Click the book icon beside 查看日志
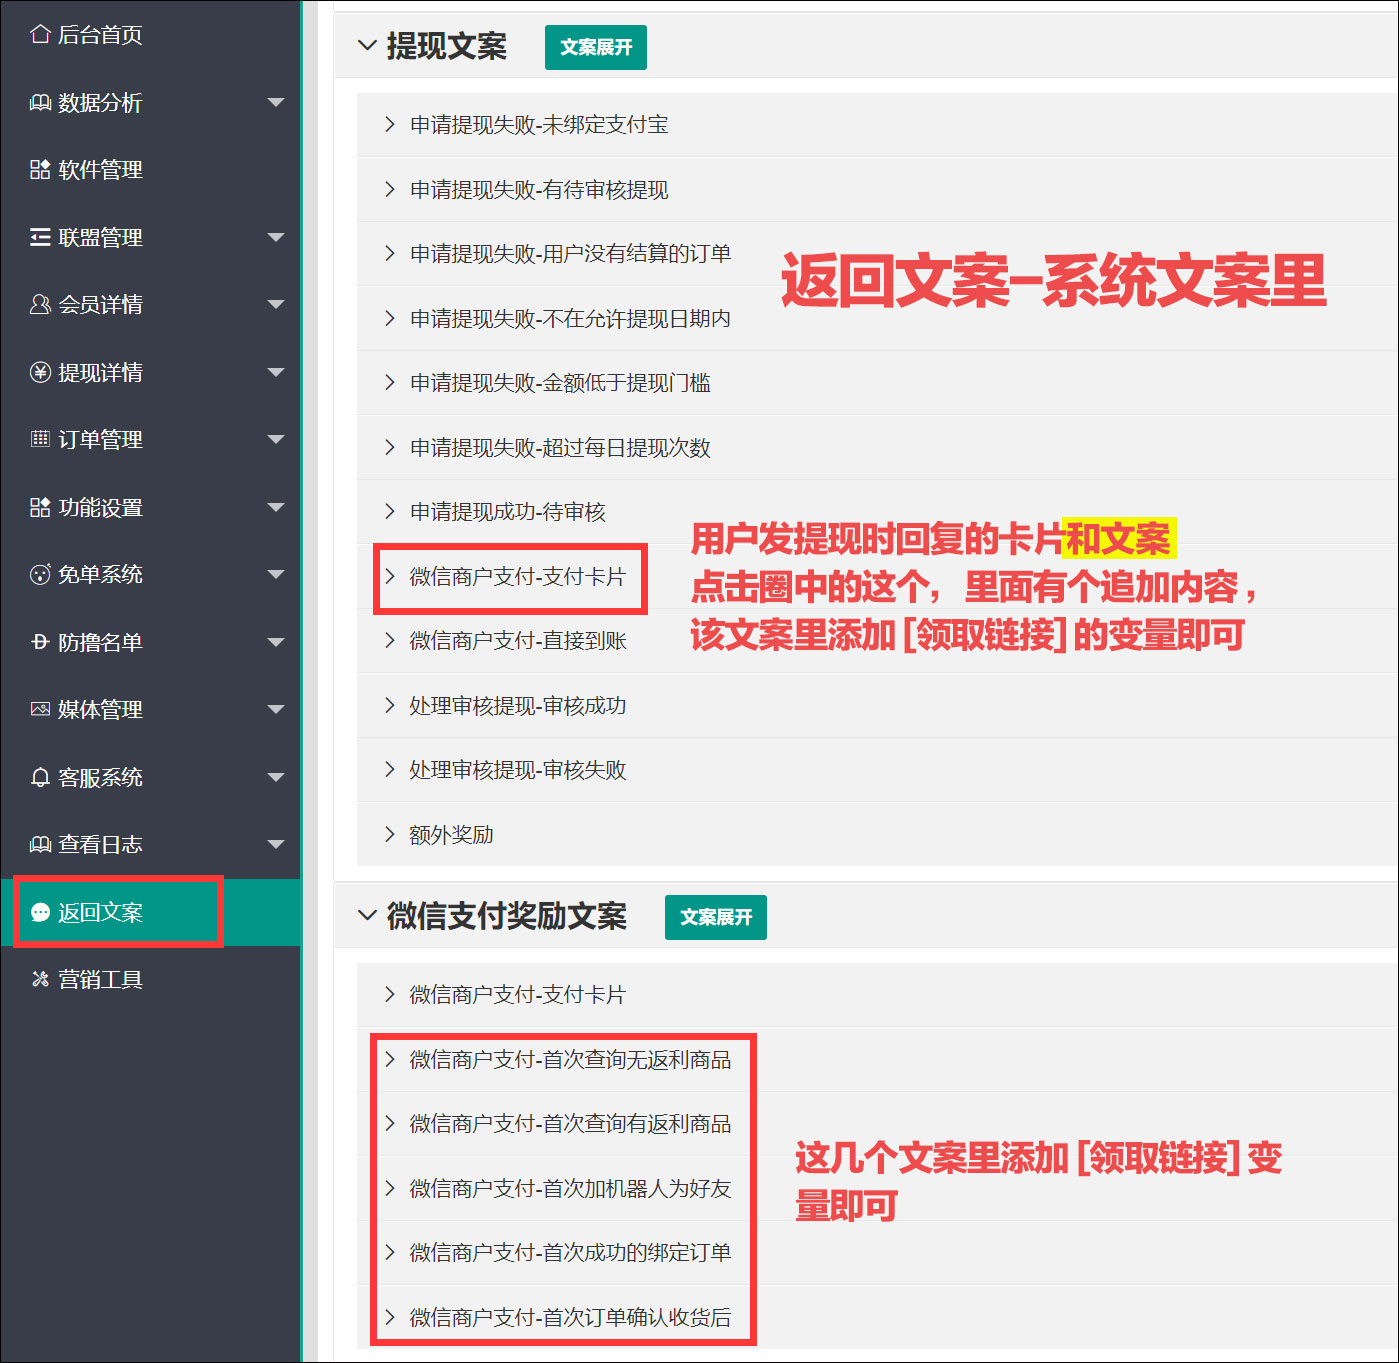This screenshot has width=1399, height=1363. (40, 845)
